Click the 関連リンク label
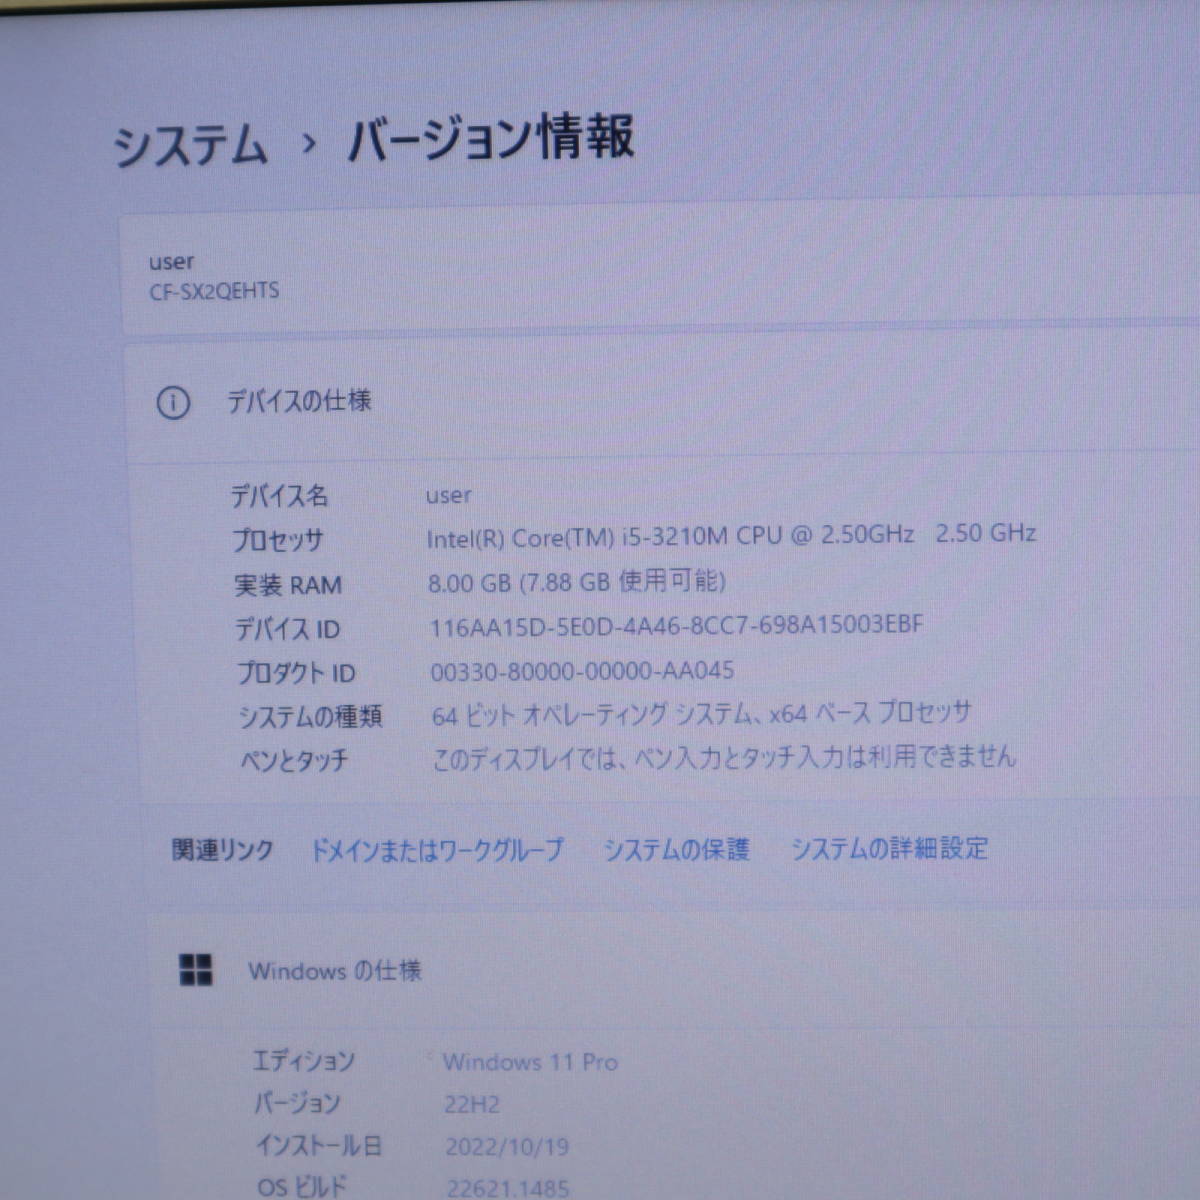 point(222,851)
